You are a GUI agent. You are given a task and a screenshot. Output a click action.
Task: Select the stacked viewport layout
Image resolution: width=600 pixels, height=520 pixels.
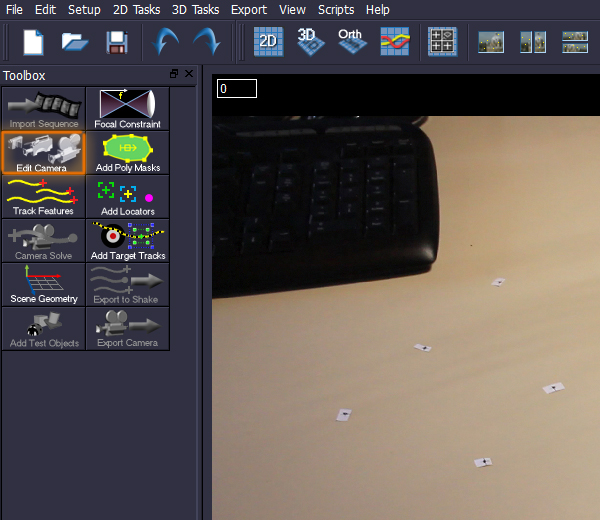pos(575,42)
